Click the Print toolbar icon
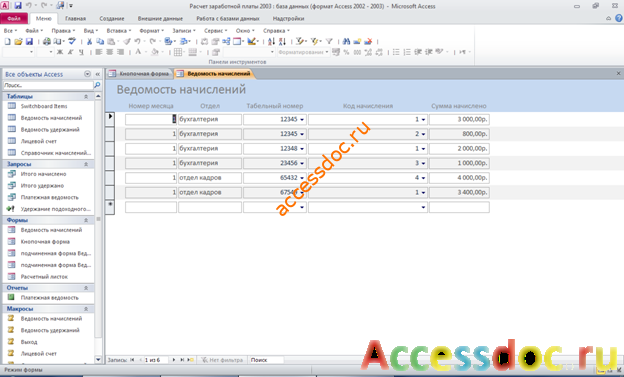Screen dimensions: 624x377 pyautogui.click(x=47, y=41)
